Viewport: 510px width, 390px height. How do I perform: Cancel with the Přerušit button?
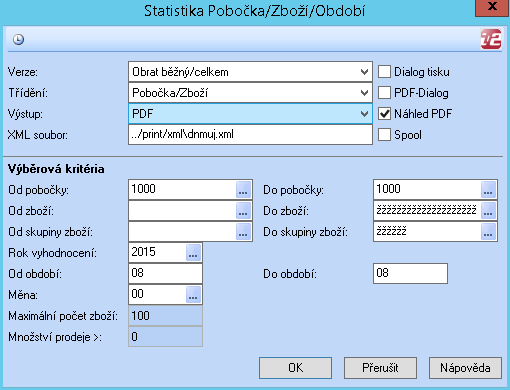(x=380, y=368)
